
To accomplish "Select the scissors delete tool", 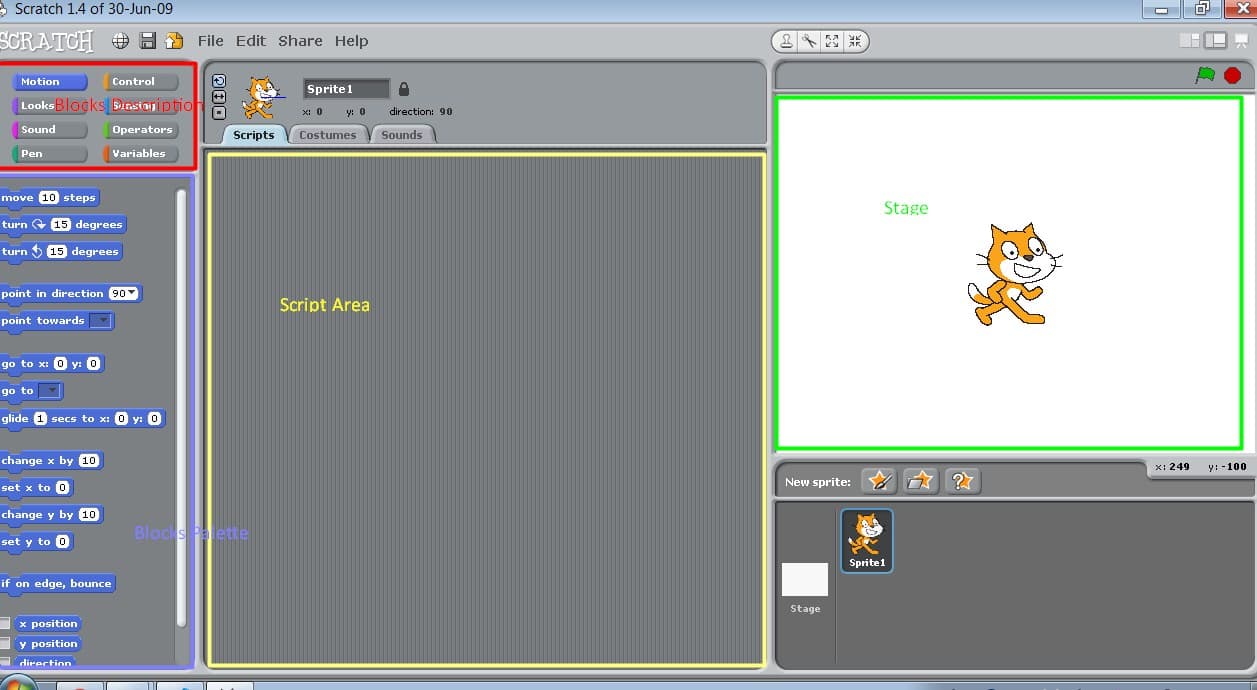I will 809,41.
